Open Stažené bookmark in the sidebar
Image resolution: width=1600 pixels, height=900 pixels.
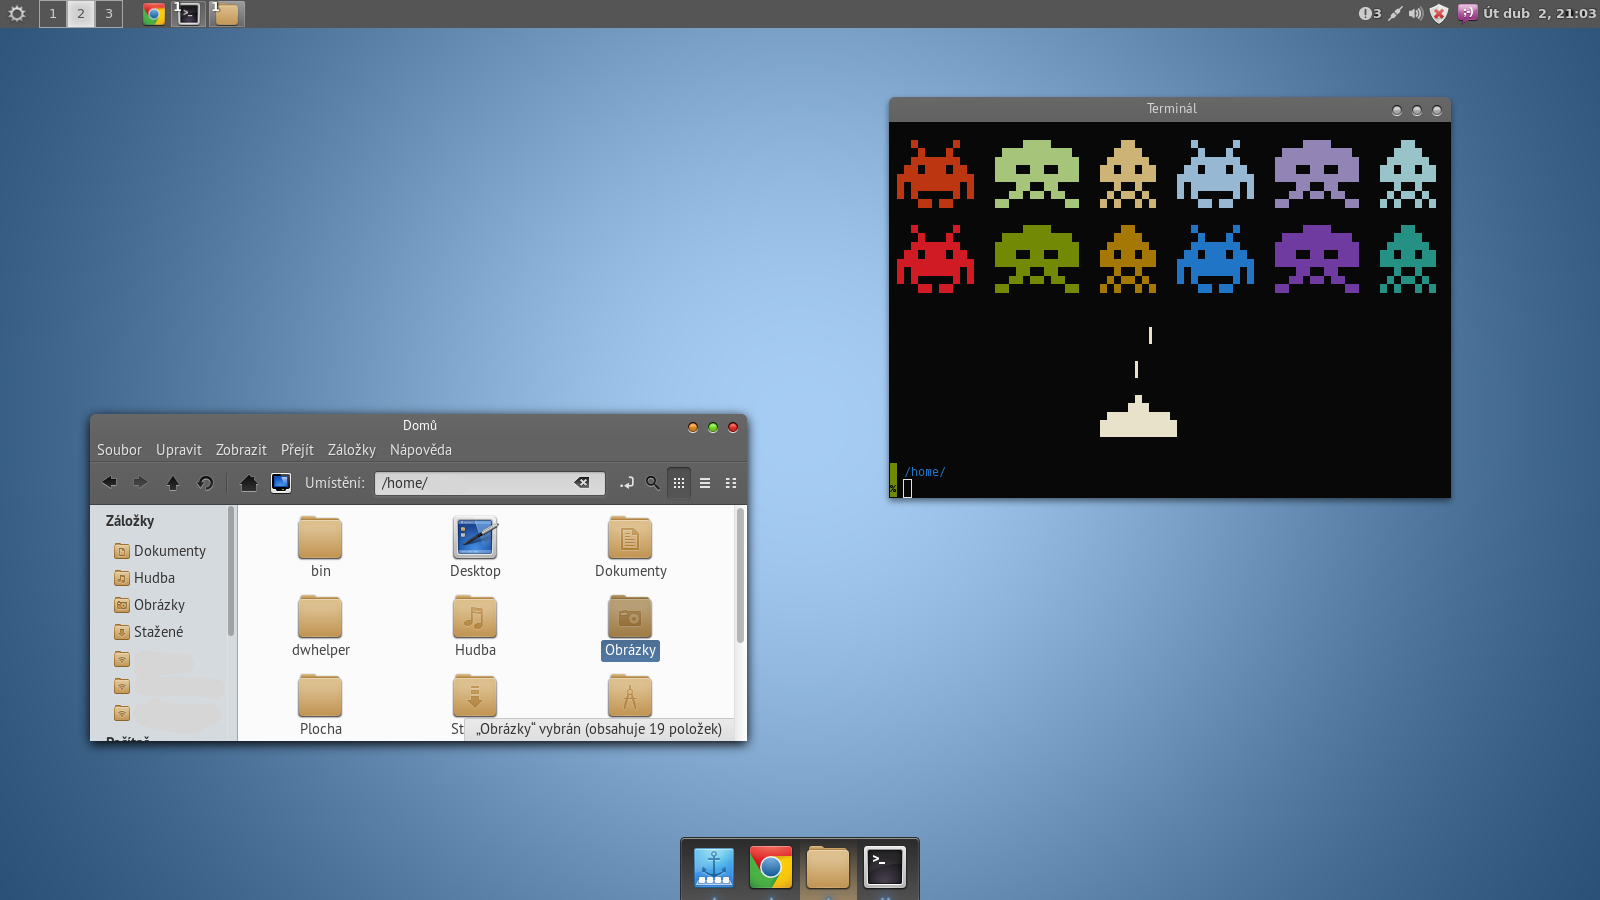[158, 632]
